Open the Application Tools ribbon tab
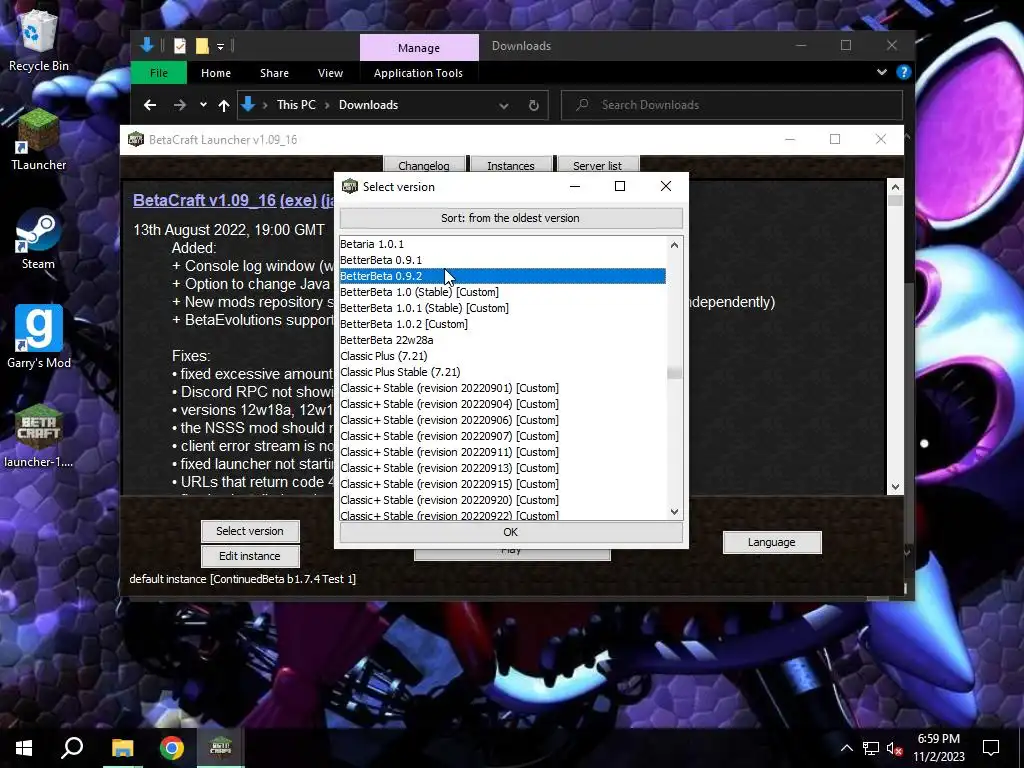Viewport: 1024px width, 768px height. (418, 73)
